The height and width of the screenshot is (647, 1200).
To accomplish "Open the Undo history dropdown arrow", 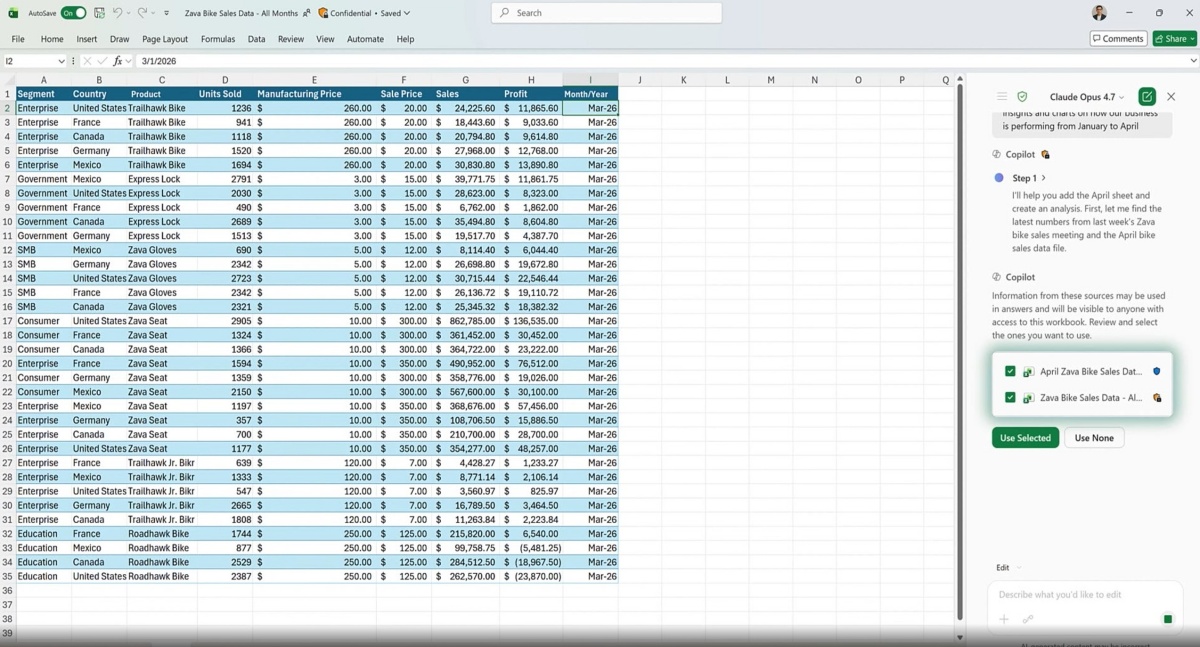I will coord(129,13).
